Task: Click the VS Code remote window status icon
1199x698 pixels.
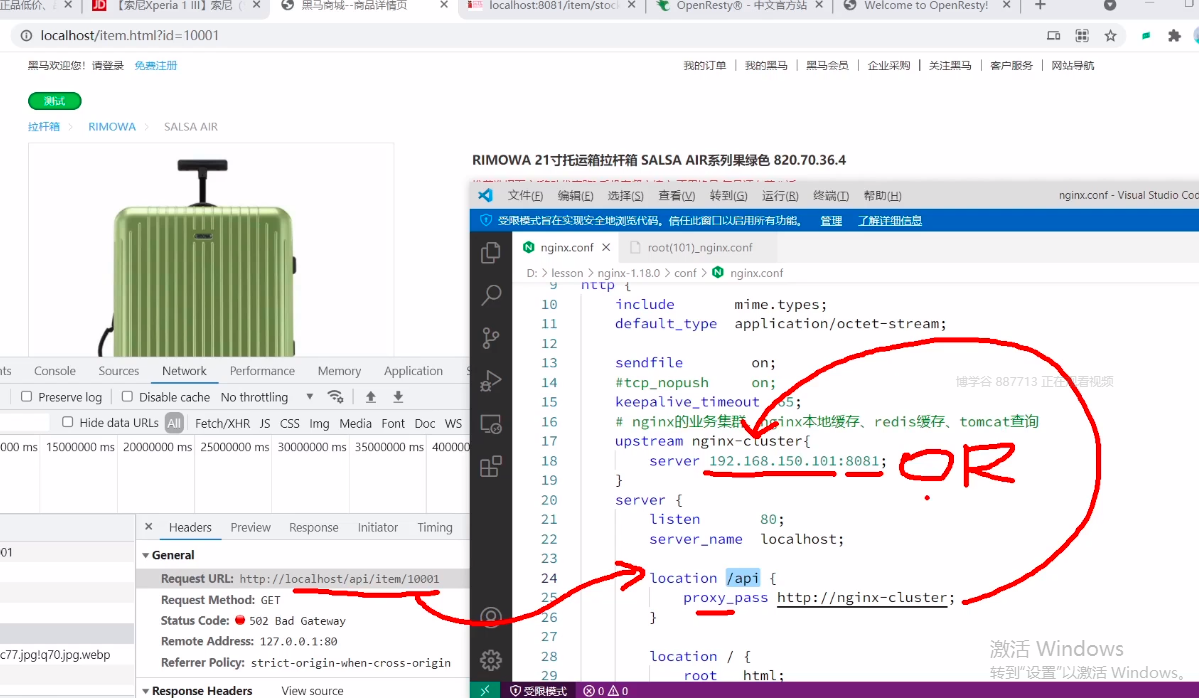Action: coord(485,690)
